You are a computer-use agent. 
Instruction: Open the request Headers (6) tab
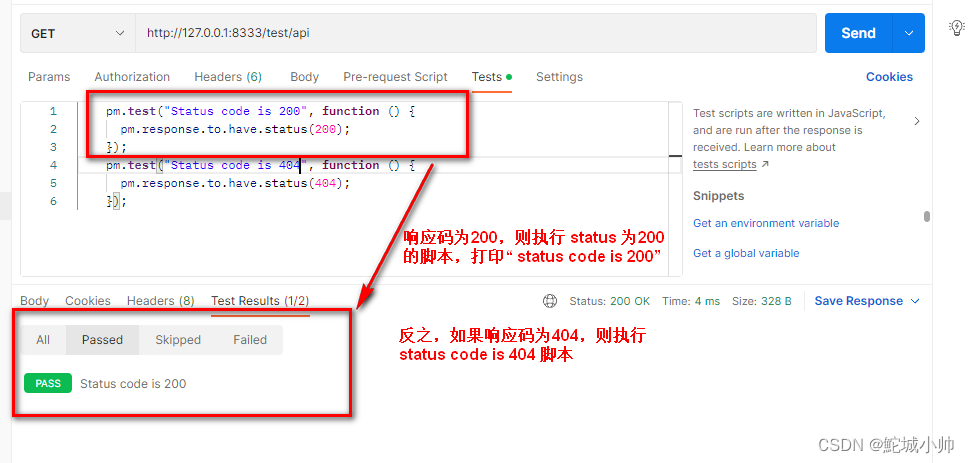228,77
